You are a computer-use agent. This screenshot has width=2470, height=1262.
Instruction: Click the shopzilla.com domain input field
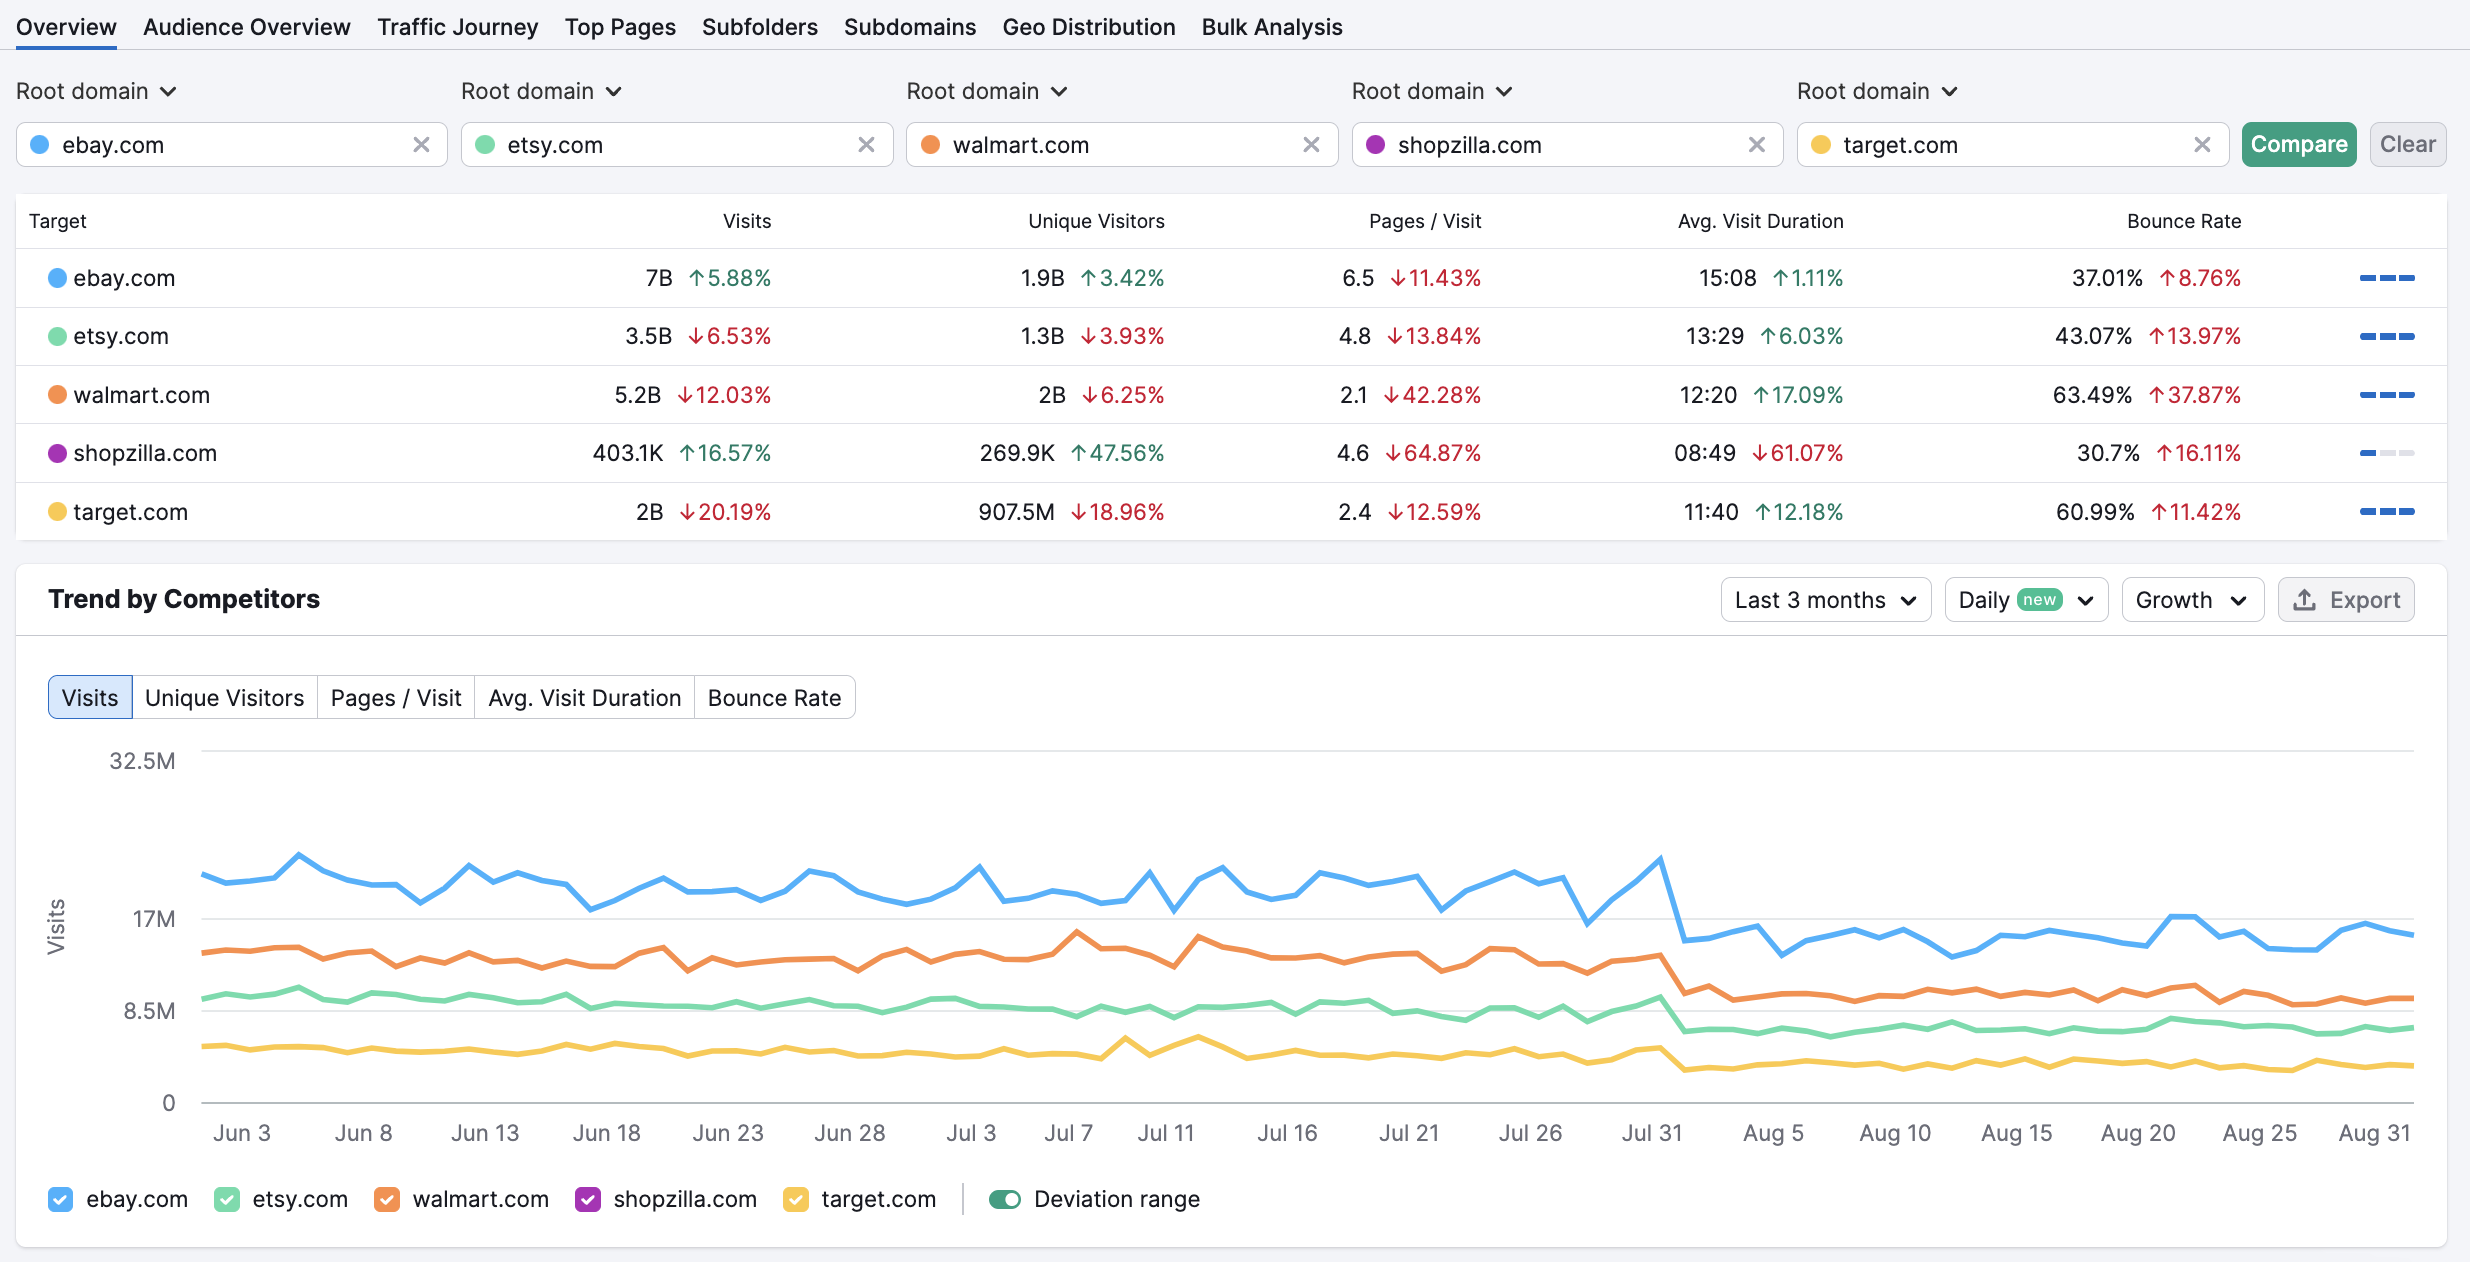[1567, 145]
